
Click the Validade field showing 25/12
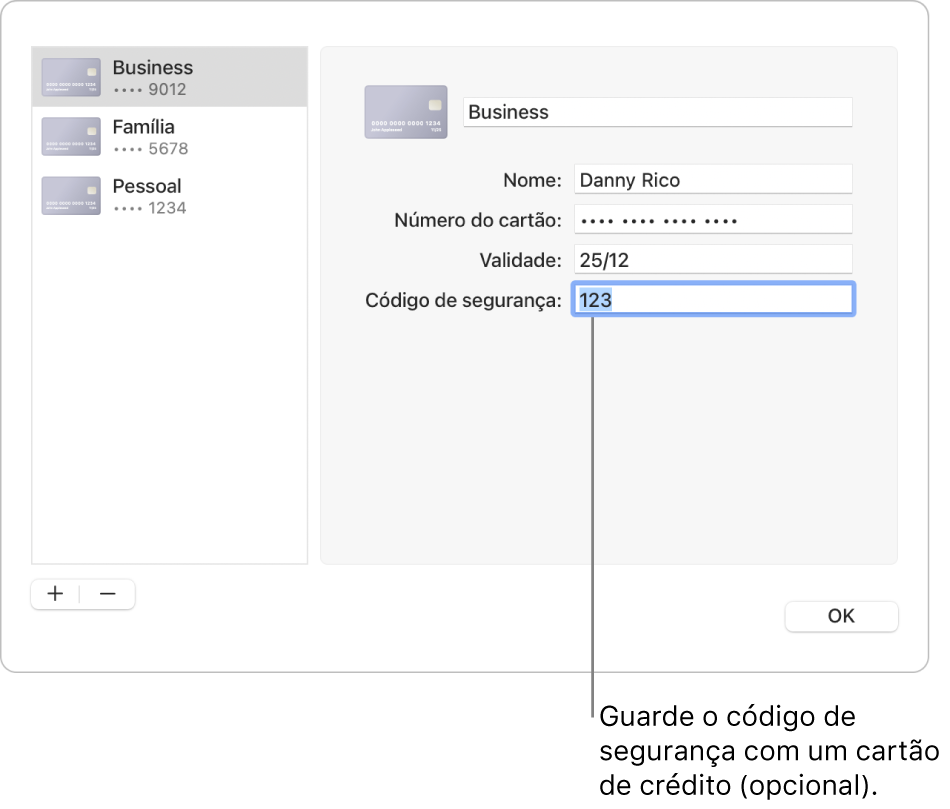point(713,261)
